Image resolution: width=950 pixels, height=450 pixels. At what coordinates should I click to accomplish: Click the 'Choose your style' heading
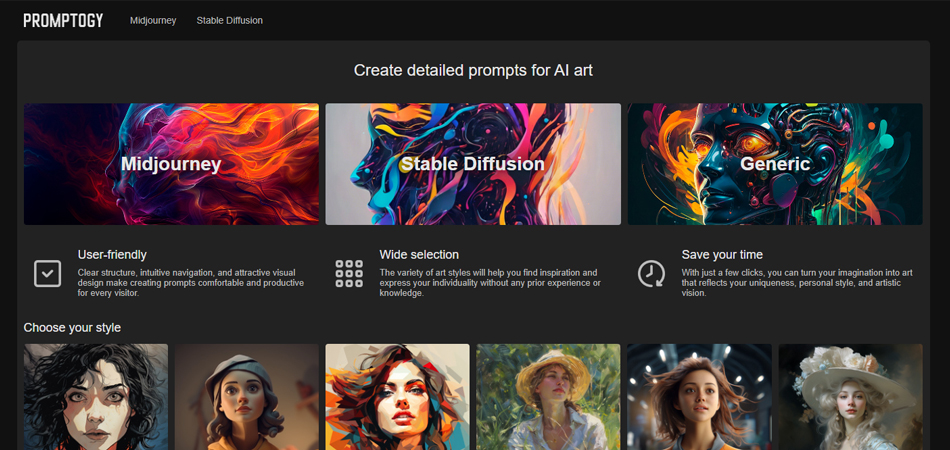coord(72,328)
